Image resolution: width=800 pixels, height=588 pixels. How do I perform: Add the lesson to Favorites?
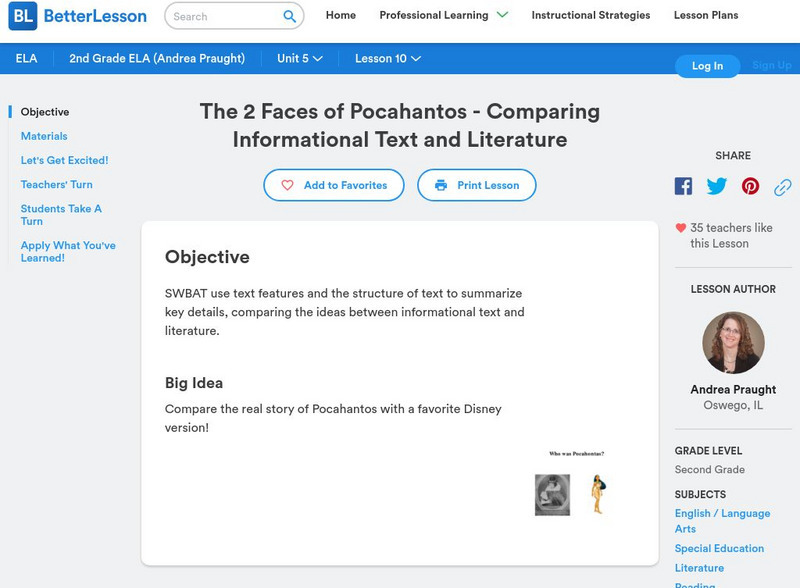pyautogui.click(x=334, y=185)
